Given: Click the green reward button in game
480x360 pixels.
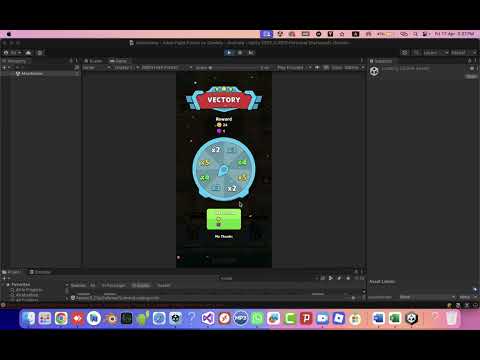Looking at the screenshot, I should click(224, 219).
